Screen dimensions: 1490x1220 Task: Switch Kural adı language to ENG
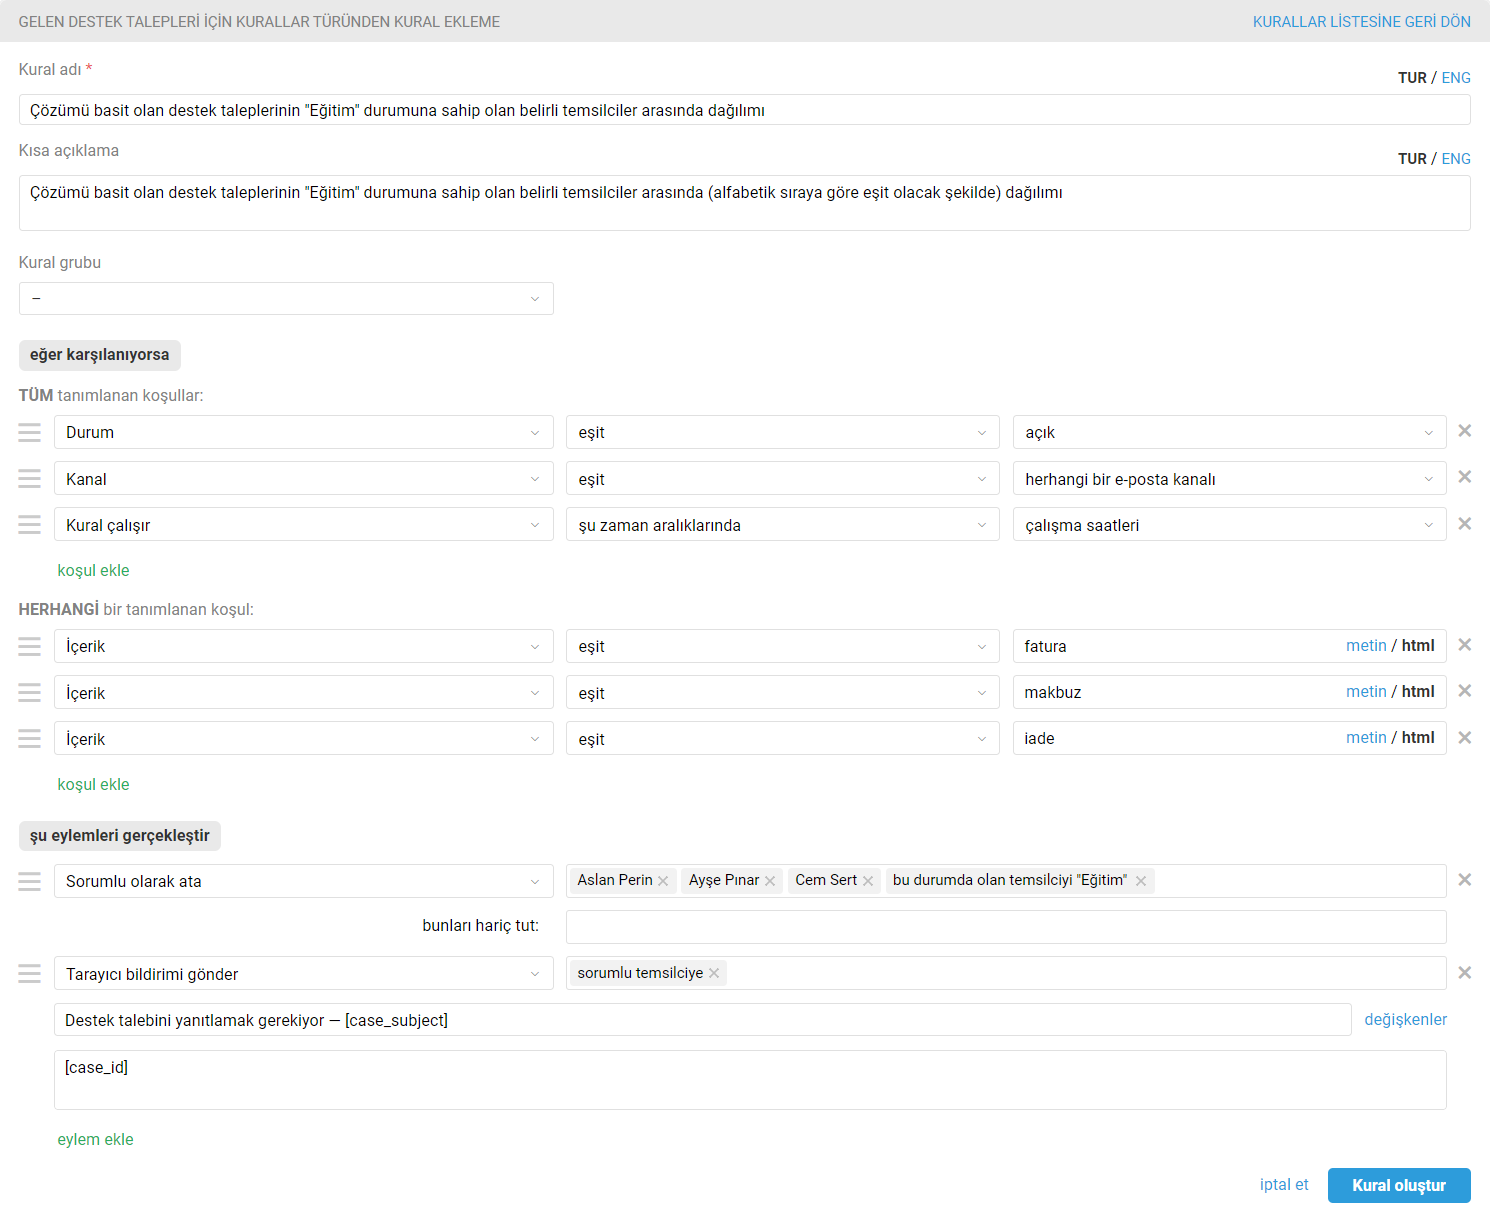[1455, 78]
